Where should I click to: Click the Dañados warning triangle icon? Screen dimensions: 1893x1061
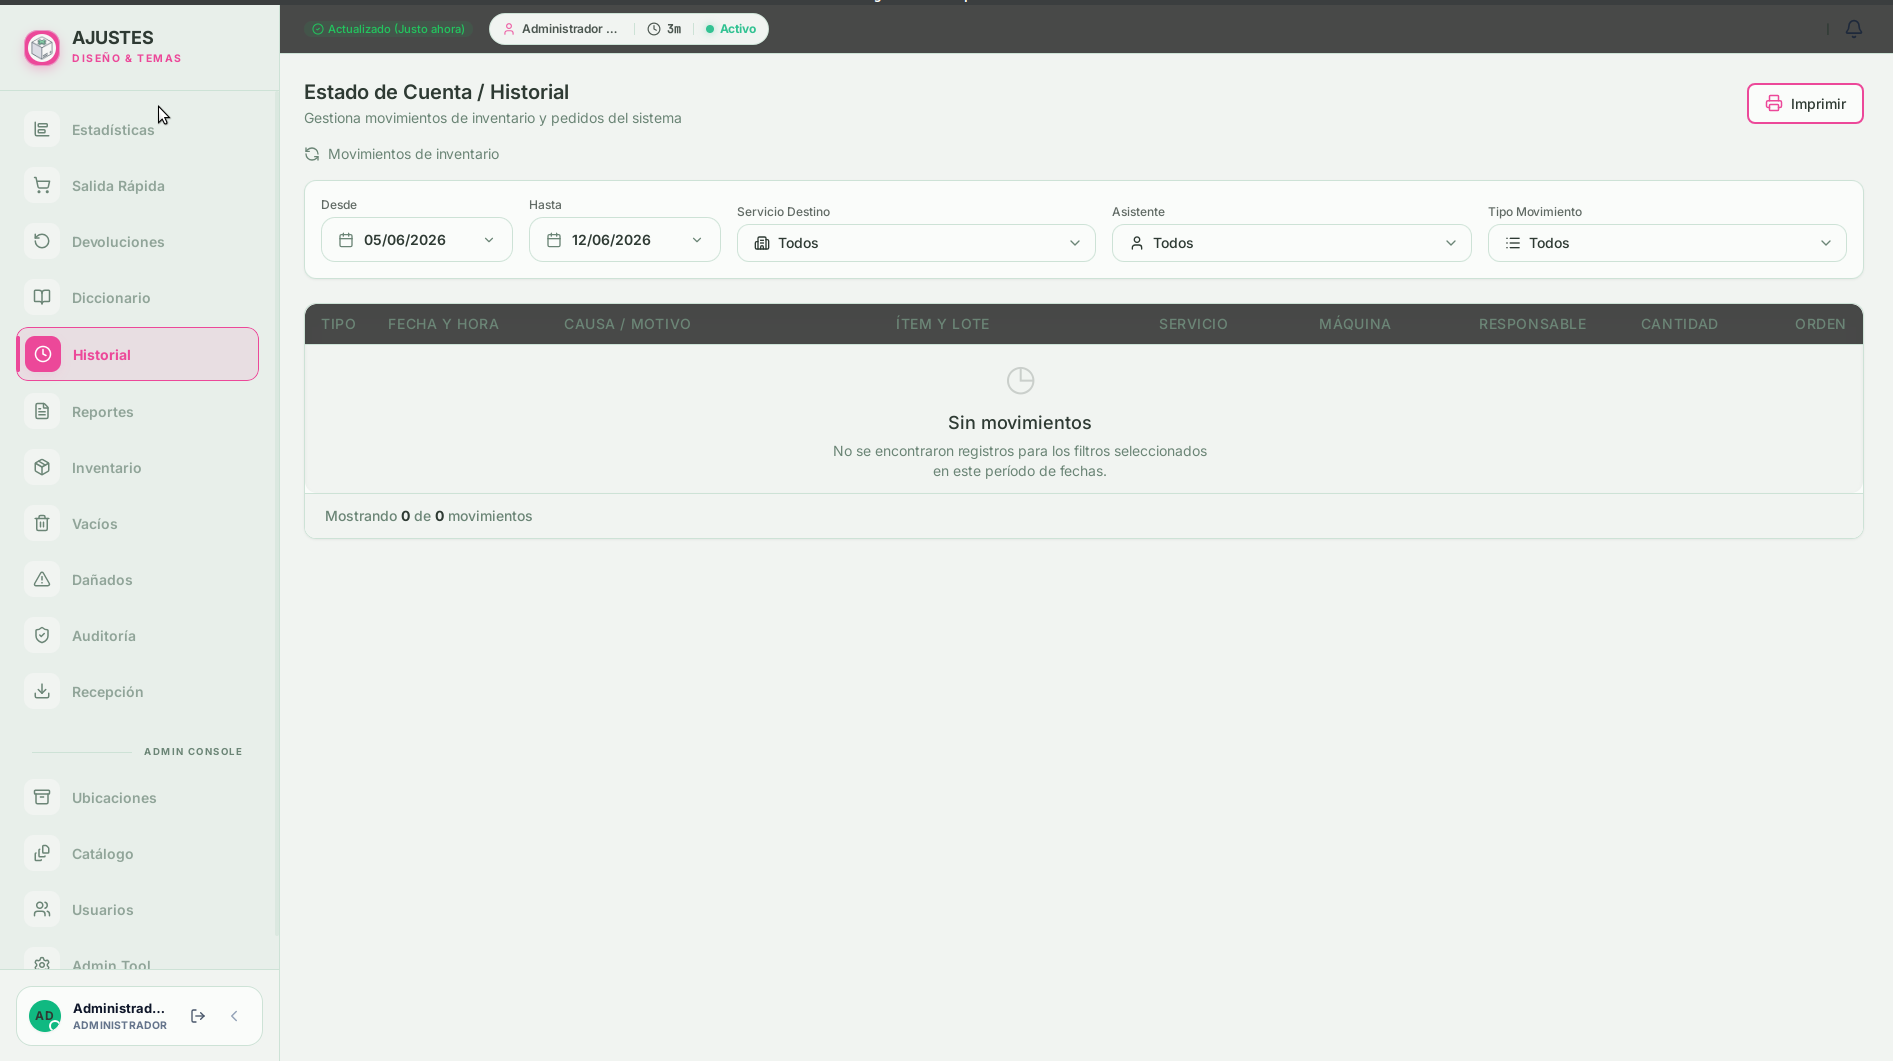[42, 579]
